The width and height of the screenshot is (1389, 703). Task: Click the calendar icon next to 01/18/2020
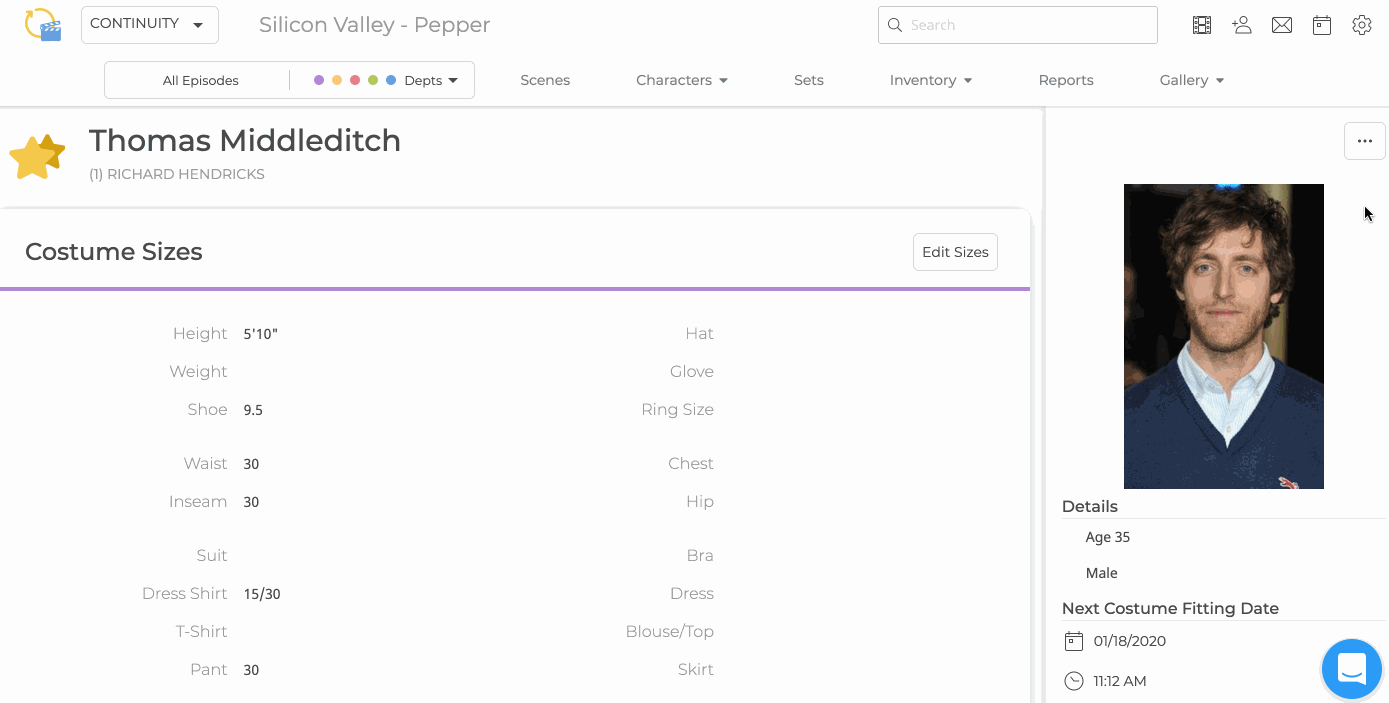pyautogui.click(x=1073, y=641)
